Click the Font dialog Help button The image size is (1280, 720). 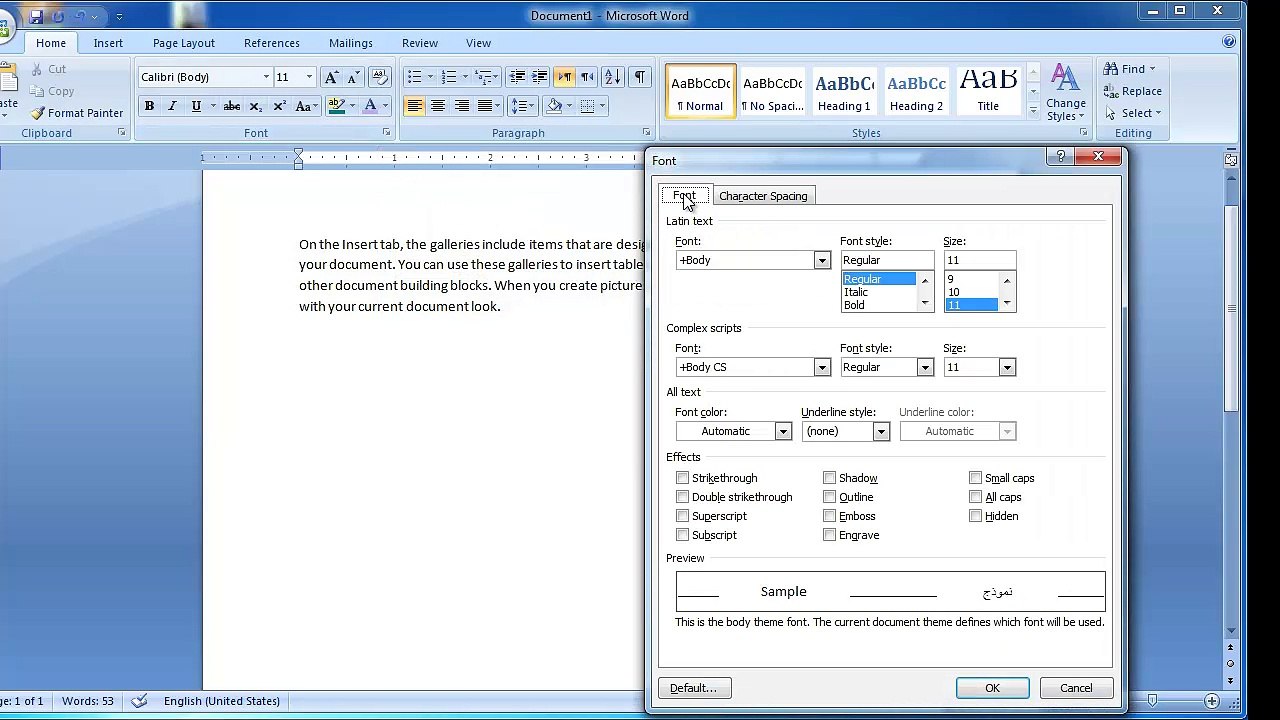pos(1060,157)
